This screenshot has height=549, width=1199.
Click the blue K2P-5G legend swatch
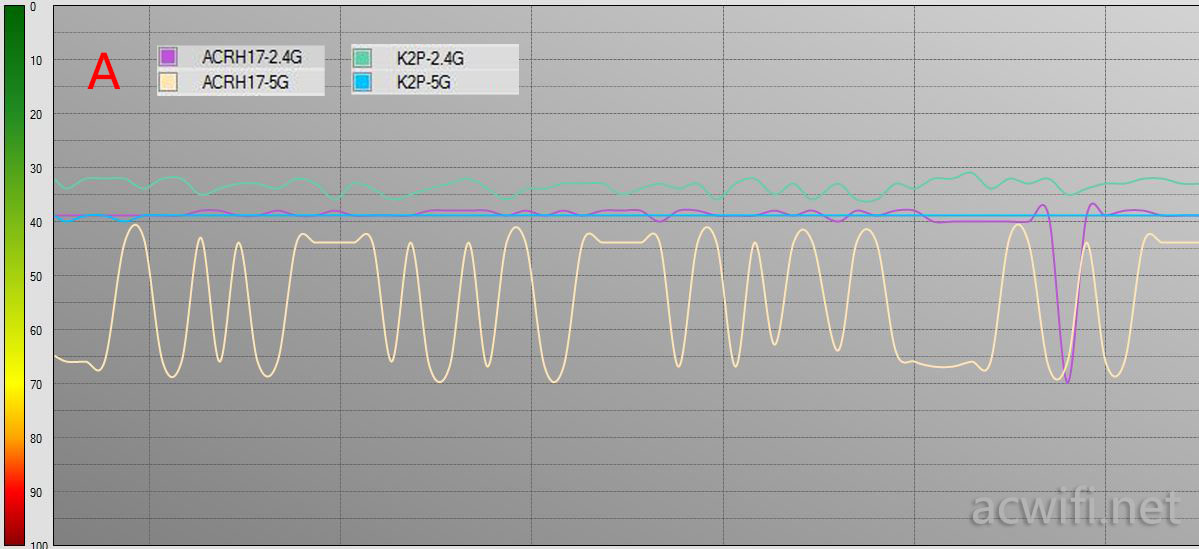[x=362, y=83]
